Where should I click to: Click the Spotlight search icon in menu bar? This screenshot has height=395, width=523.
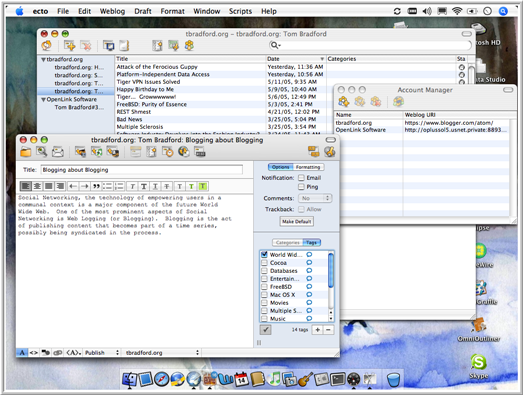503,11
